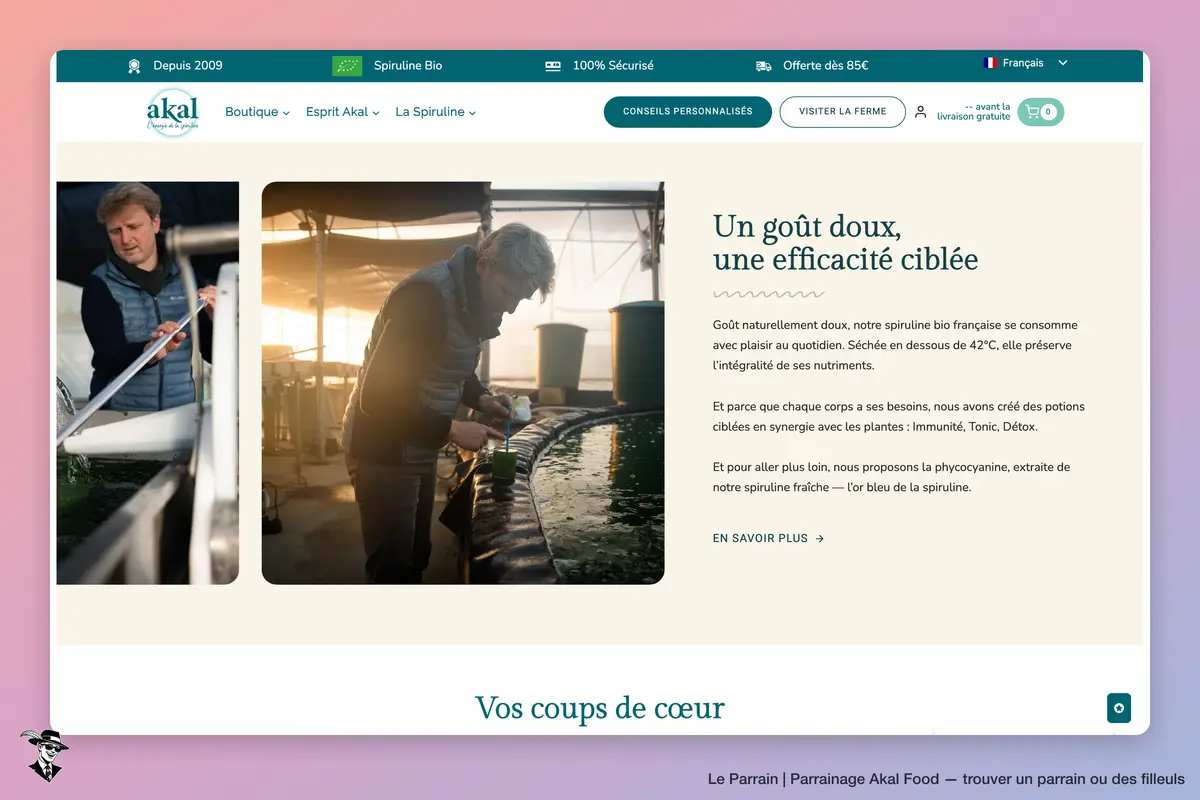Image resolution: width=1200 pixels, height=800 pixels.
Task: Click the language dropdown chevron
Action: coord(1063,63)
